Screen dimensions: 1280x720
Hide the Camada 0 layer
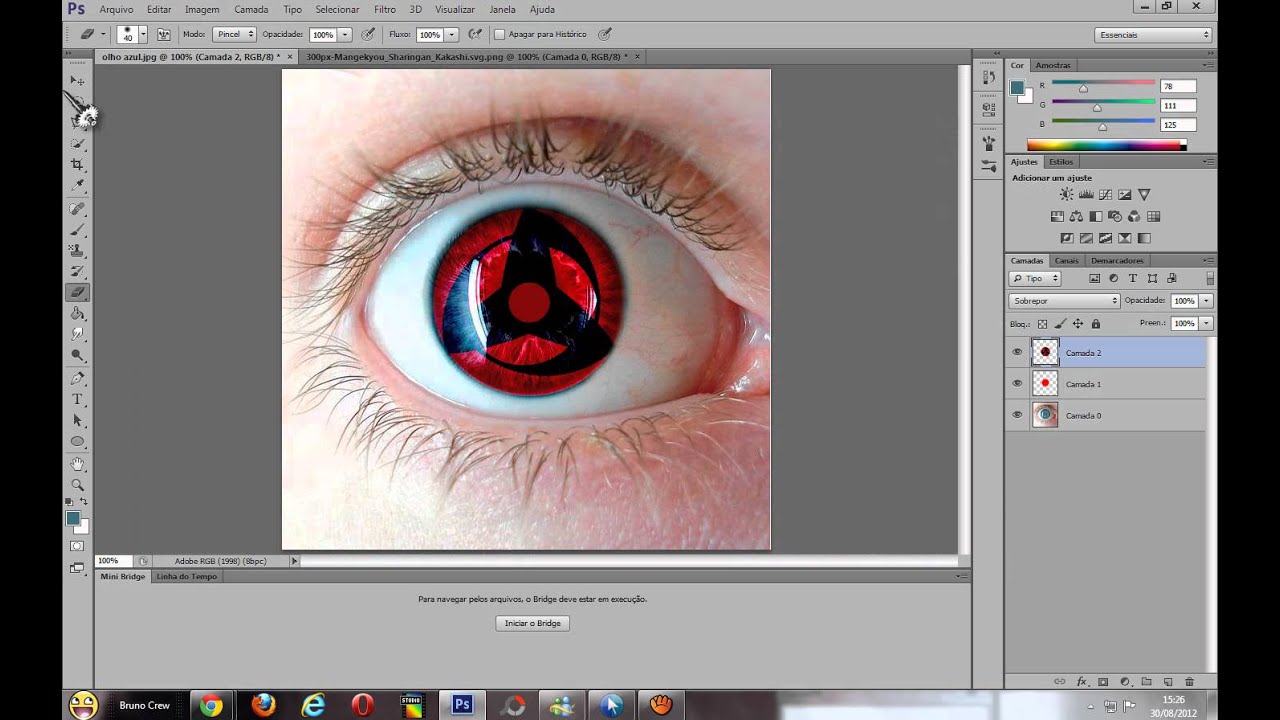point(1017,414)
